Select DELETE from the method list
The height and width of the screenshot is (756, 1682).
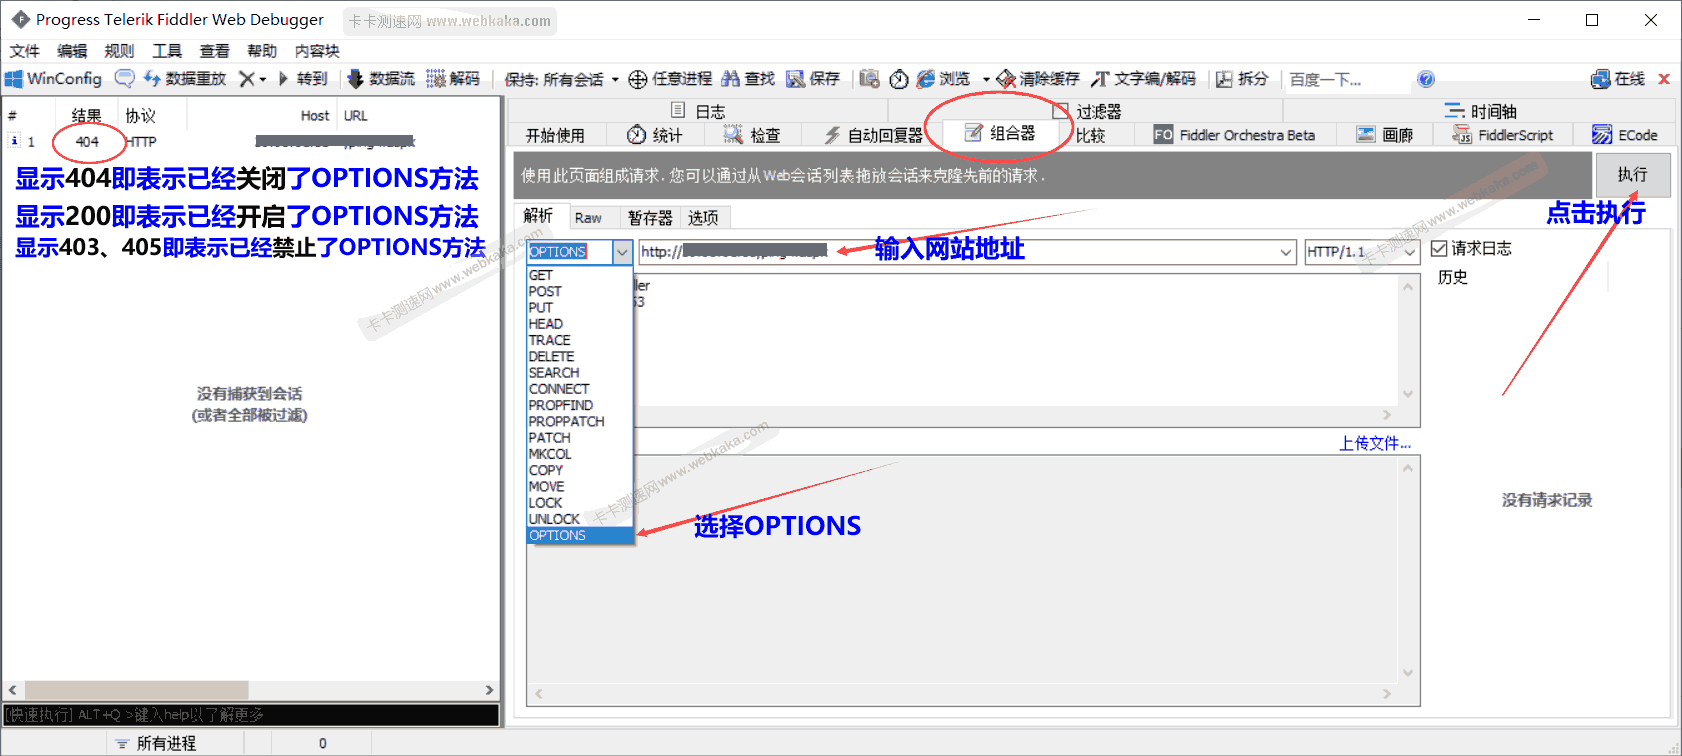point(552,357)
